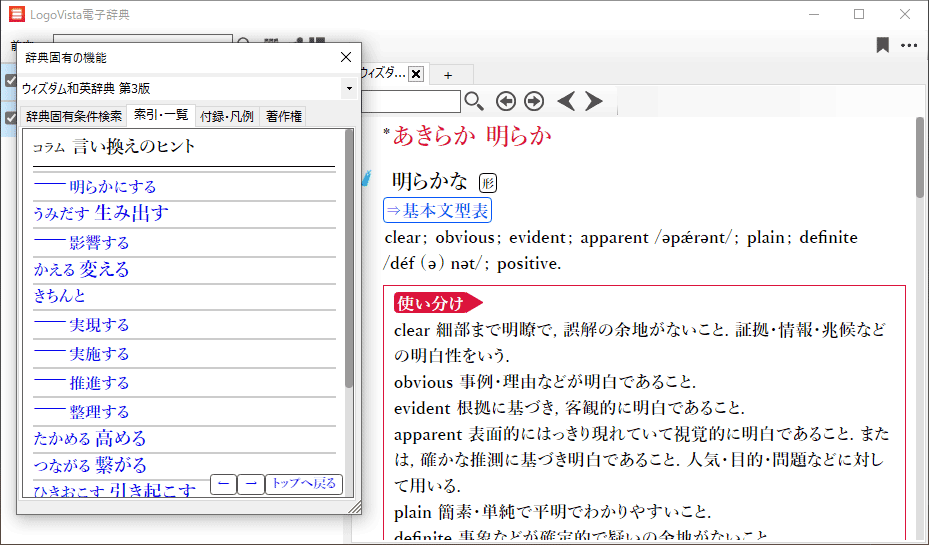Viewport: 929px width, 545px height.
Task: Close the ウィズダ… dictionary tab with X
Action: click(x=416, y=74)
